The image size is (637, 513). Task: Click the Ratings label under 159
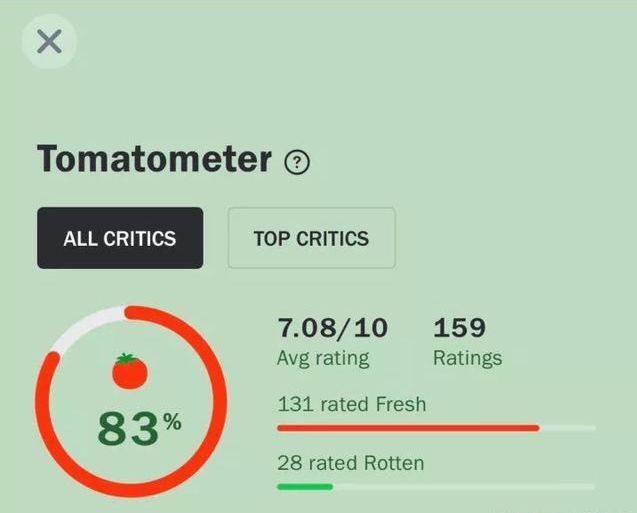point(468,358)
